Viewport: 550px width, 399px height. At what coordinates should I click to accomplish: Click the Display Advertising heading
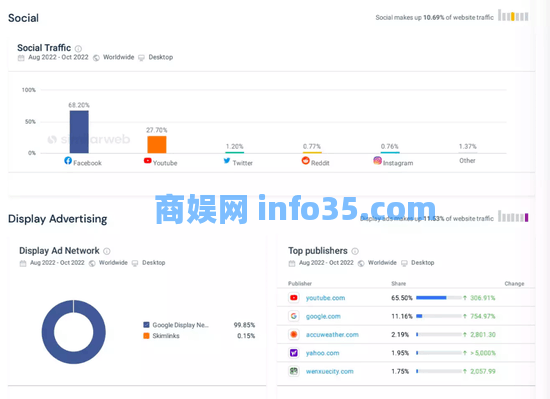point(58,219)
